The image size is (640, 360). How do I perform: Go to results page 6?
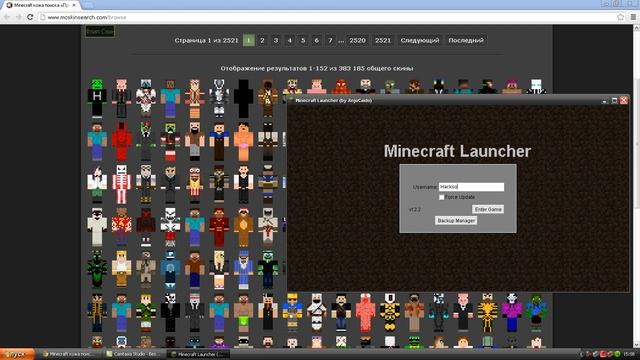(316, 40)
